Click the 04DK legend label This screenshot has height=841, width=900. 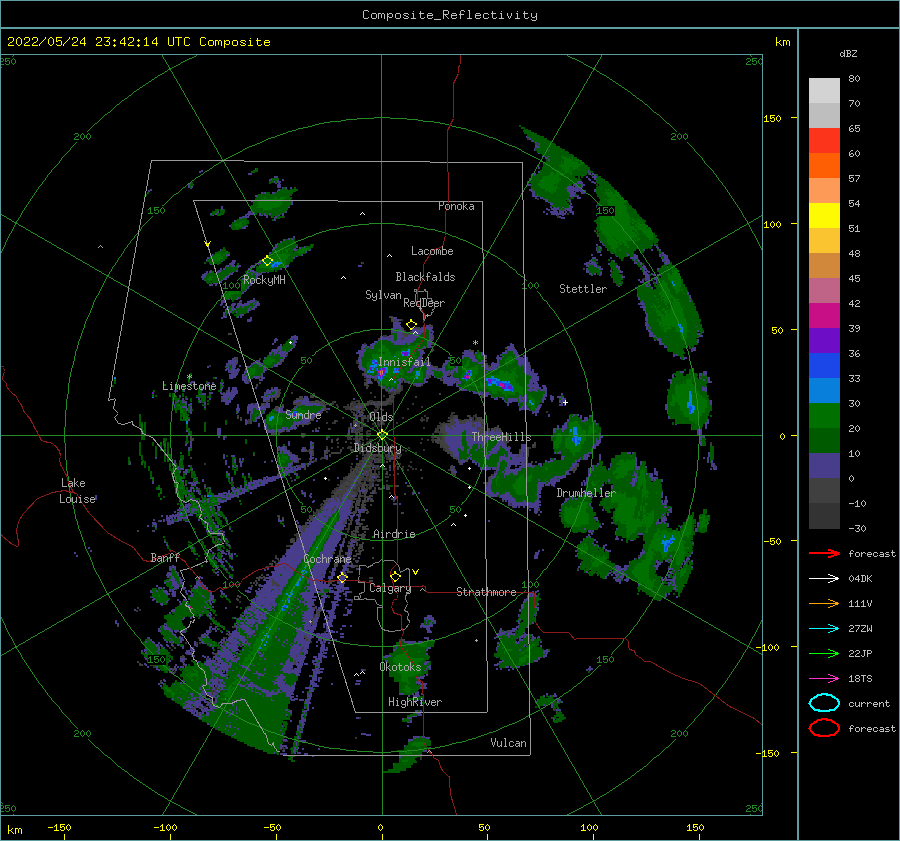860,579
